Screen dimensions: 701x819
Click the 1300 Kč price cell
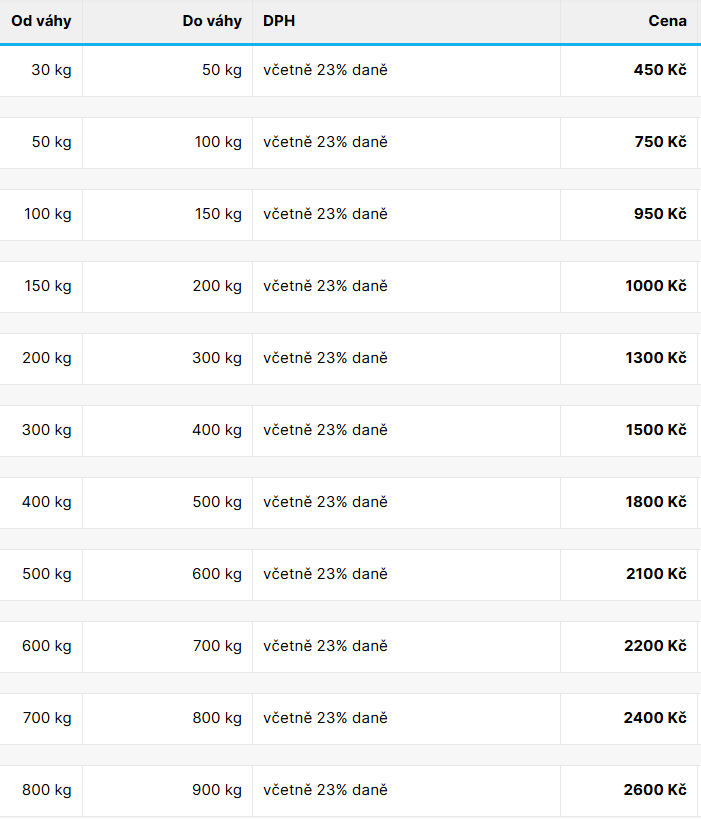tap(655, 358)
